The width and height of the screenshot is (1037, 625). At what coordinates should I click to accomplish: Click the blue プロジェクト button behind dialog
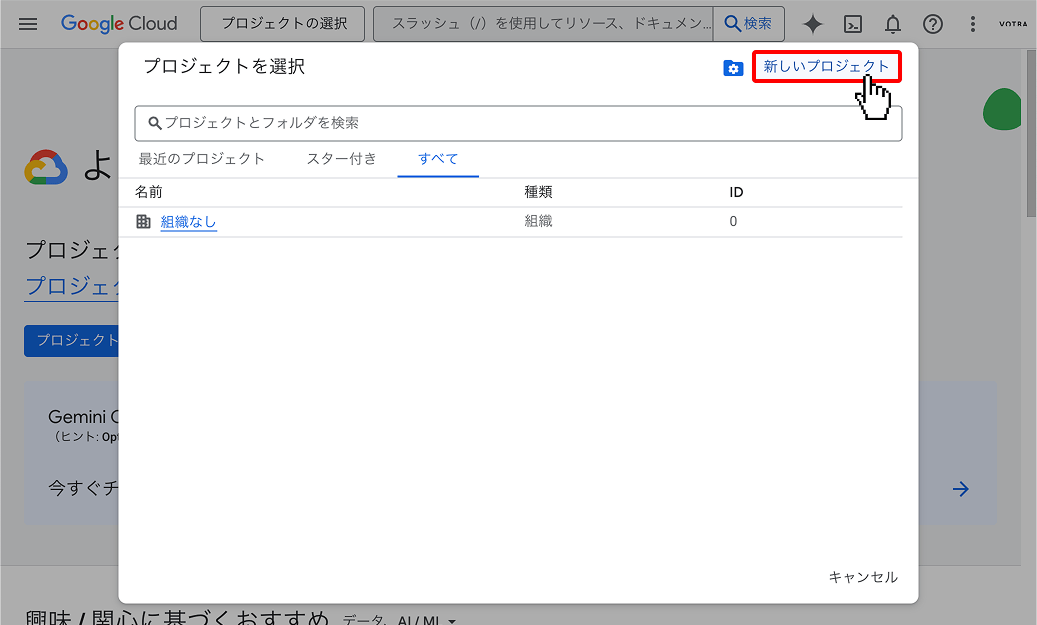[71, 341]
